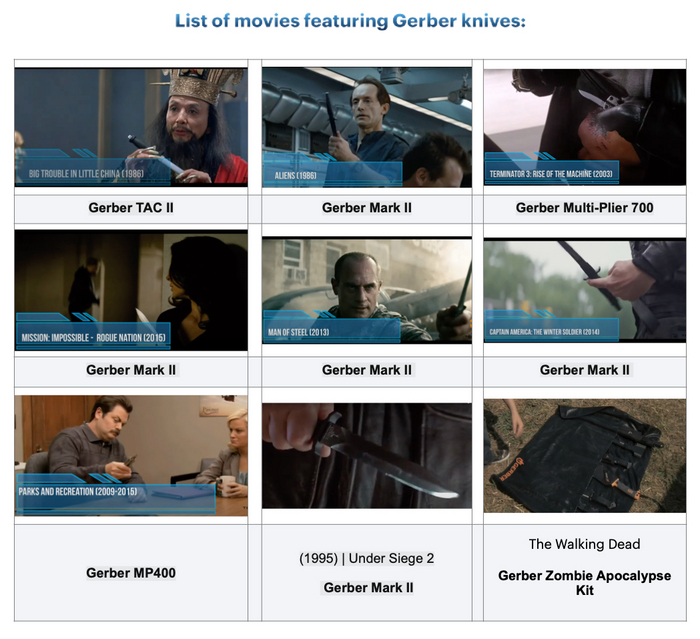Click the 'CAPTAIN AMERICA: THE WINTER SOLDIER' banner

(x=552, y=330)
